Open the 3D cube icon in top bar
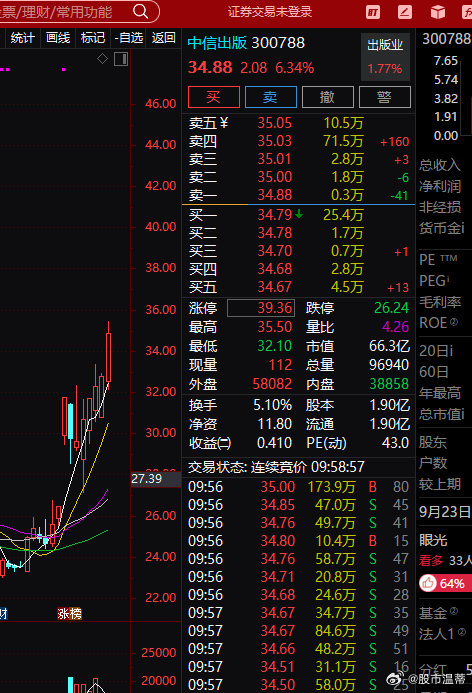 tap(438, 12)
